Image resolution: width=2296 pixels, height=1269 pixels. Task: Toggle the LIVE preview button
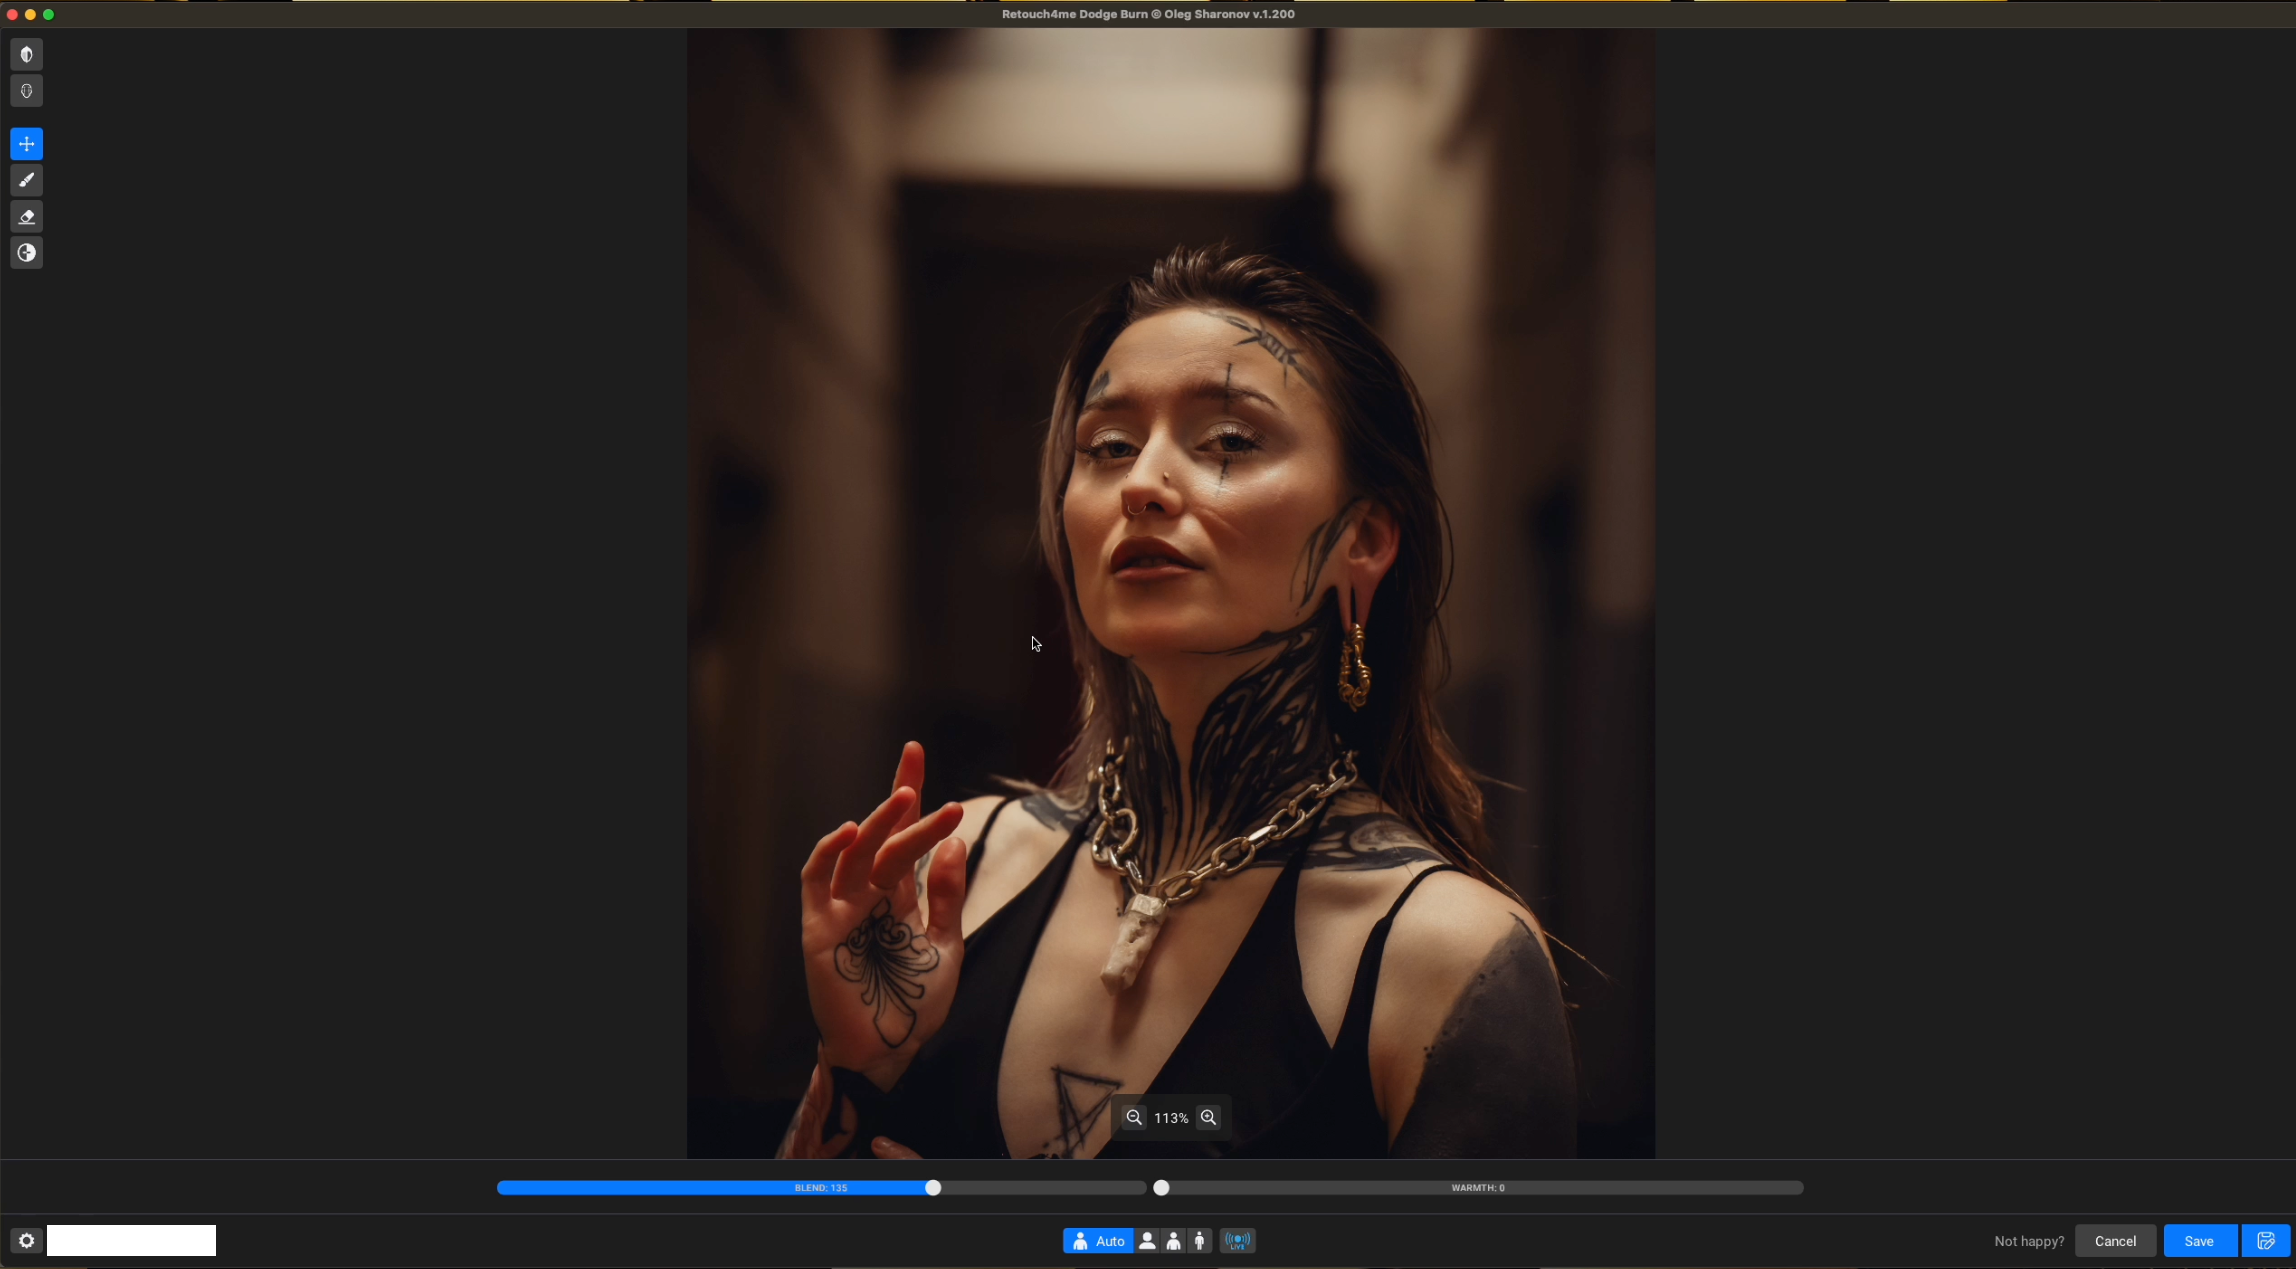(x=1238, y=1241)
